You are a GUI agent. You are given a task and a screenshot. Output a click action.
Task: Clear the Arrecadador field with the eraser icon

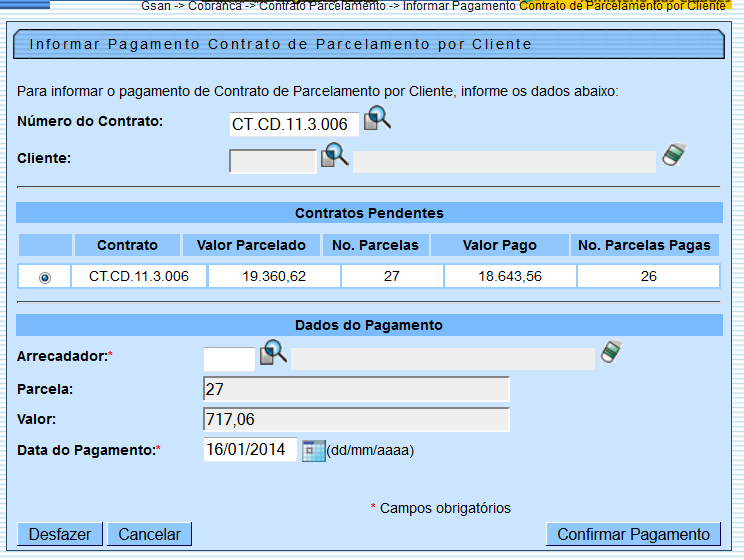612,352
